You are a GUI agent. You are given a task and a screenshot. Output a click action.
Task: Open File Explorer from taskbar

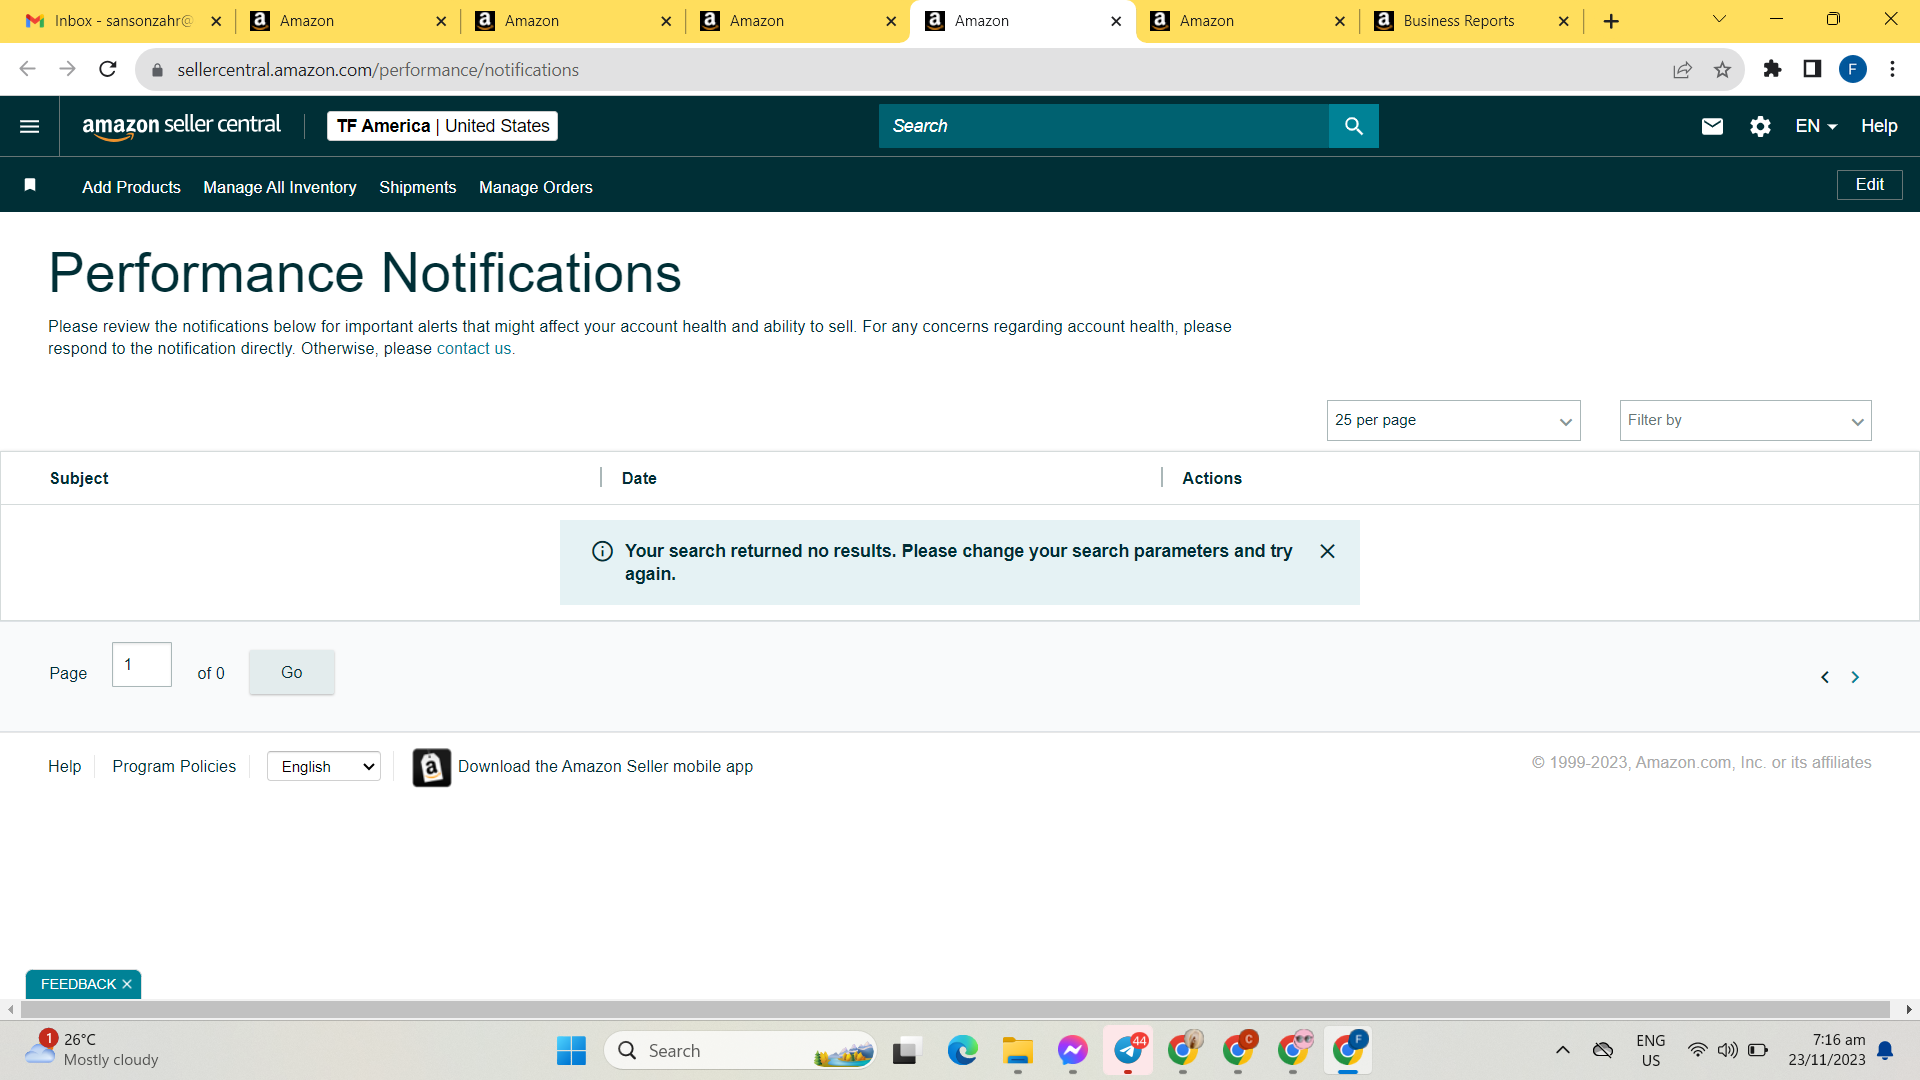pyautogui.click(x=1018, y=1051)
